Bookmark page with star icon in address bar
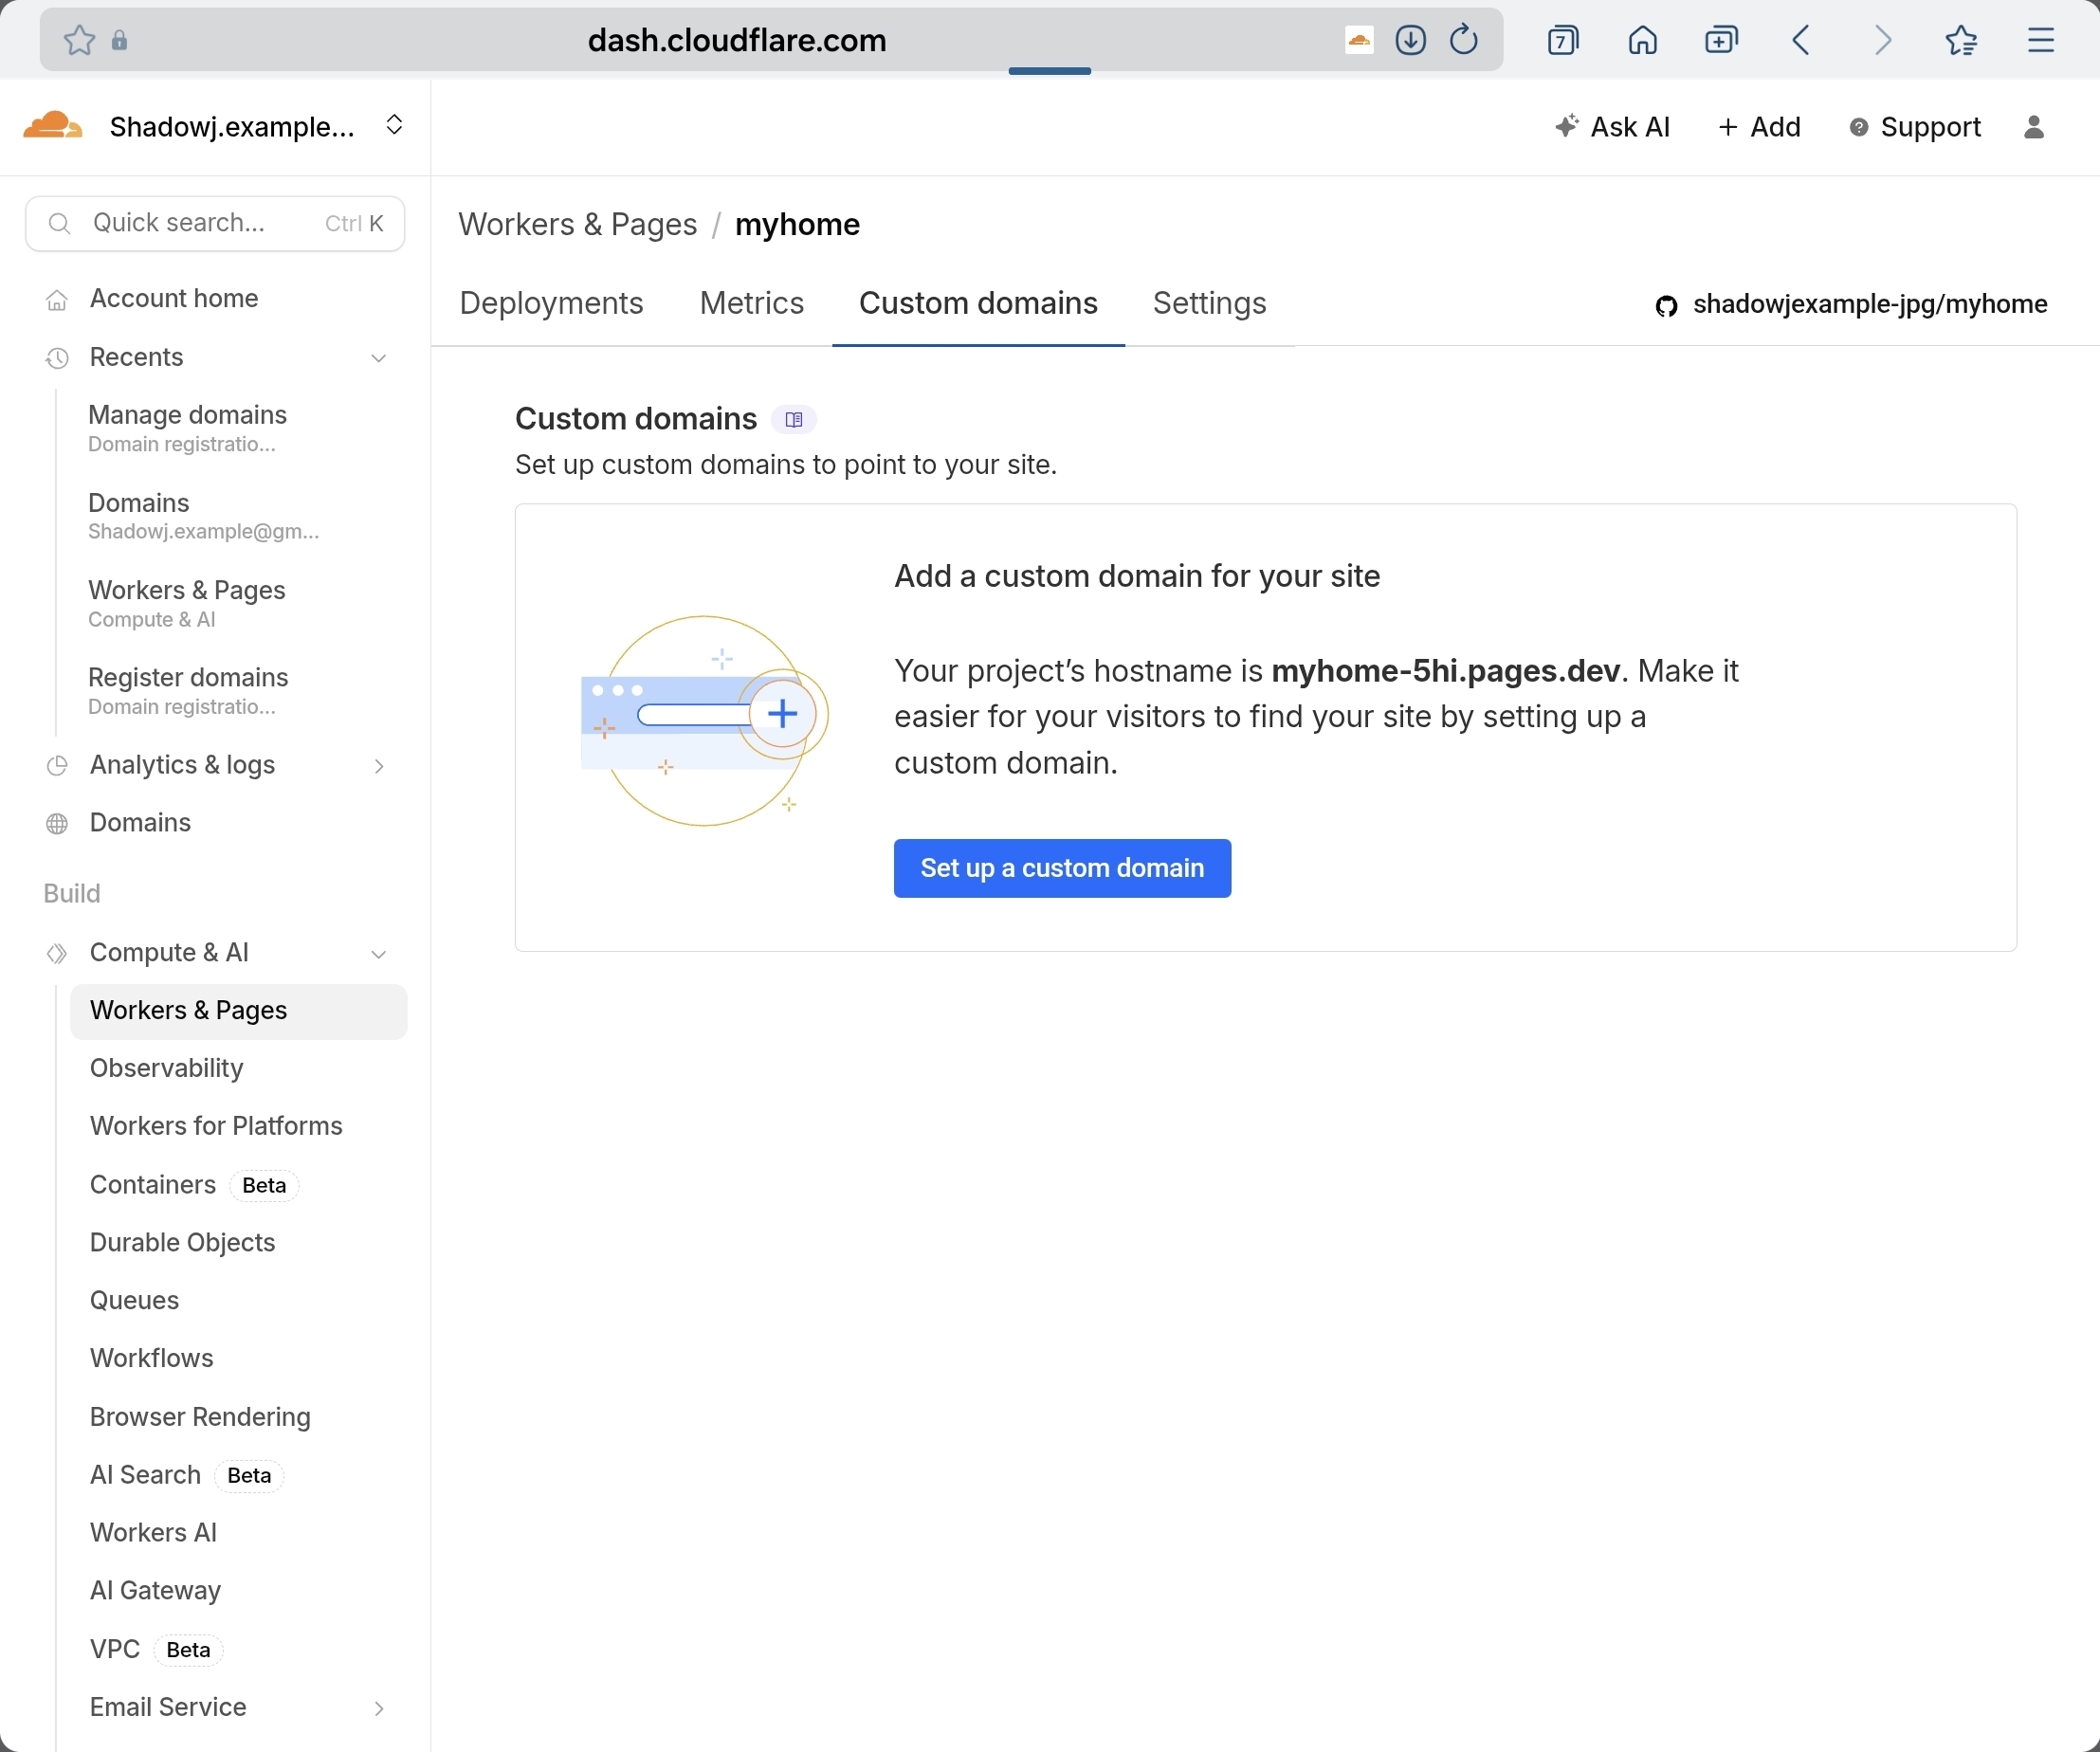The height and width of the screenshot is (1752, 2100). click(x=79, y=40)
